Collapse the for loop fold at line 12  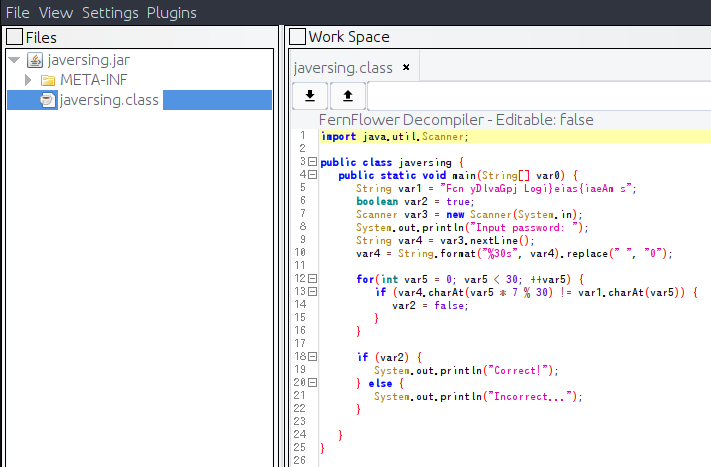pos(312,279)
